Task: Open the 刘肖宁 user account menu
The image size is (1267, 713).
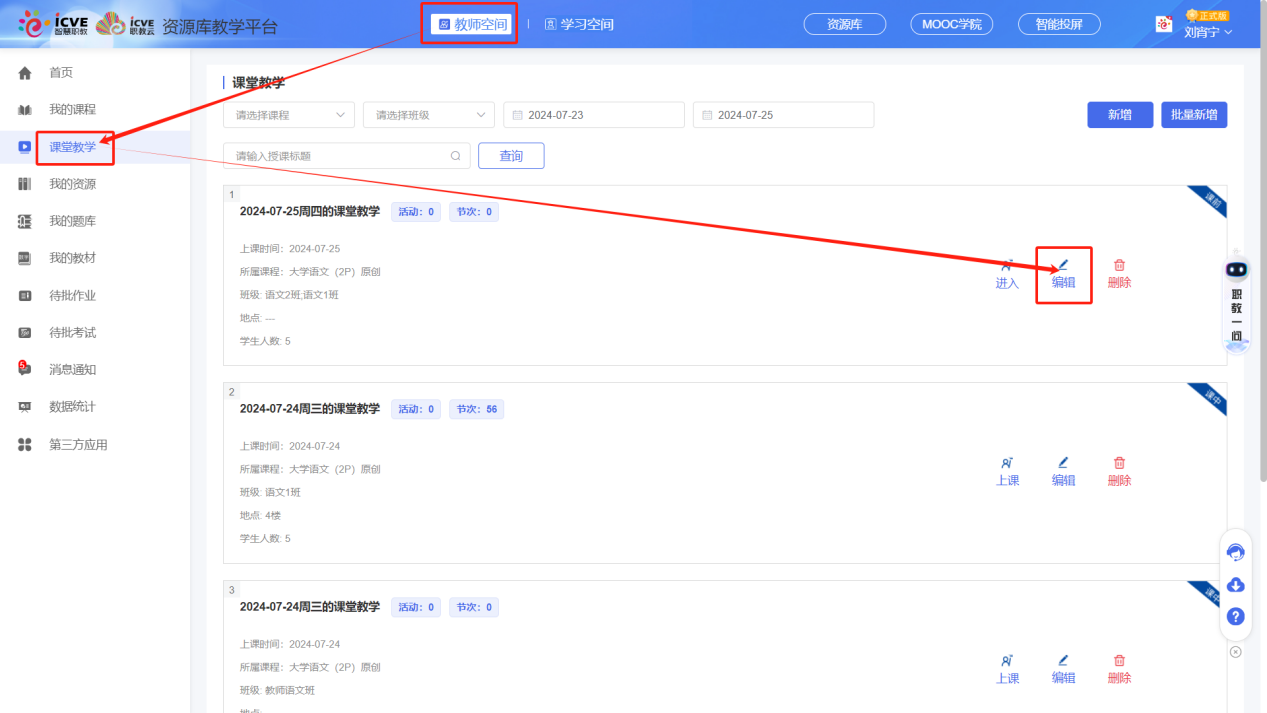Action: (x=1207, y=31)
